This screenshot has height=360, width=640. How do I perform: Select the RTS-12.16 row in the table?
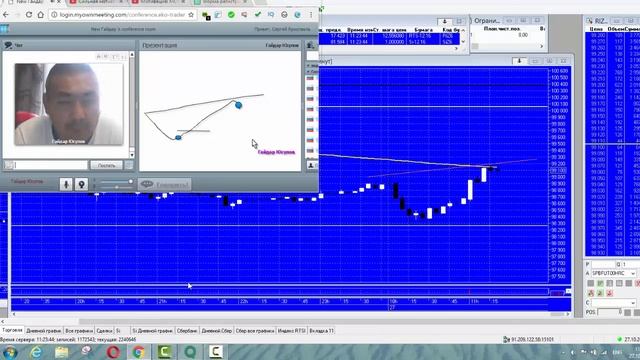[x=389, y=36]
